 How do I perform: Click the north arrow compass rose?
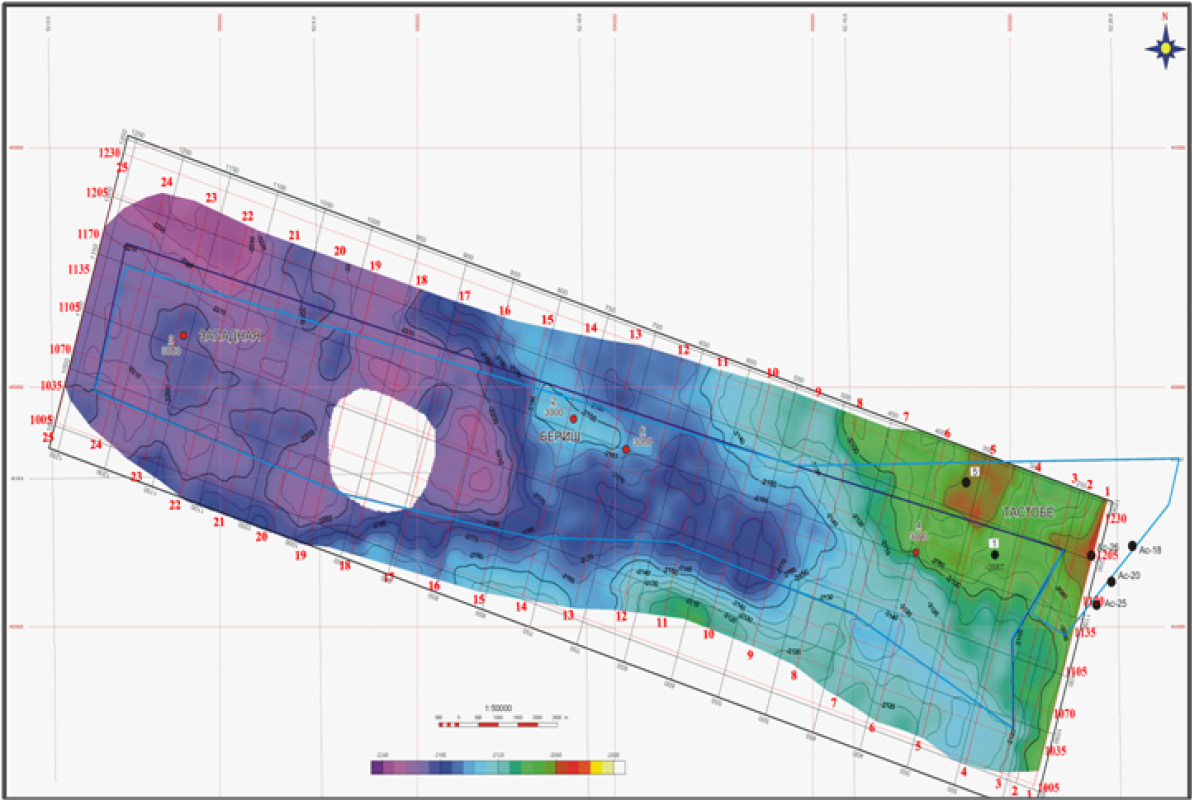pyautogui.click(x=1165, y=45)
